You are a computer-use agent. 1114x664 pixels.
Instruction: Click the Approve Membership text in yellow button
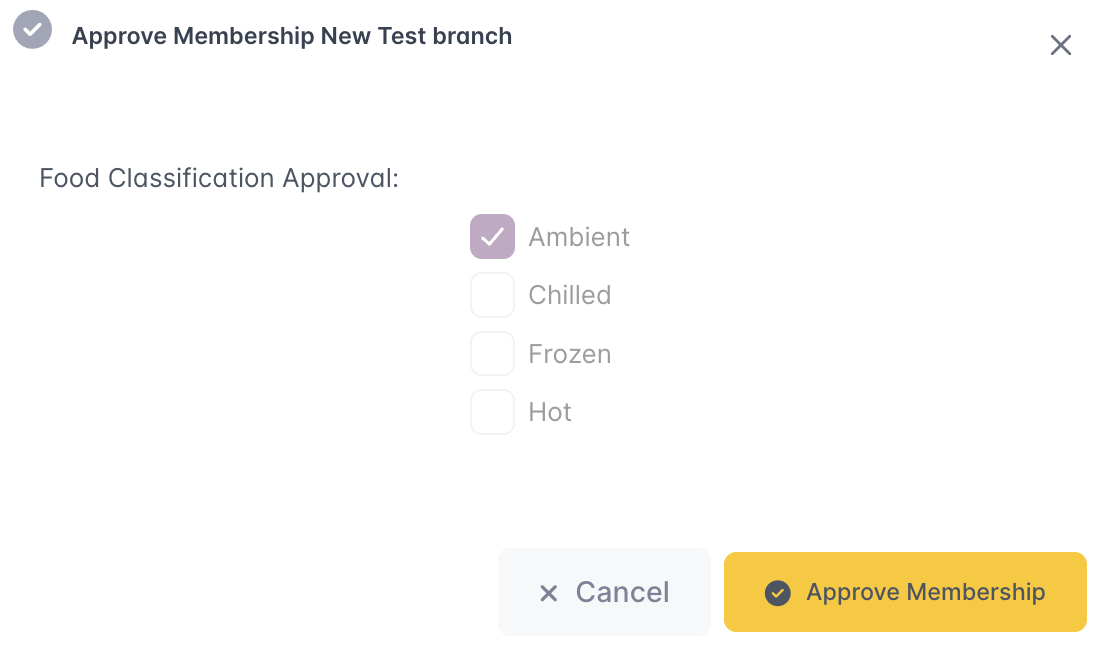pos(925,592)
